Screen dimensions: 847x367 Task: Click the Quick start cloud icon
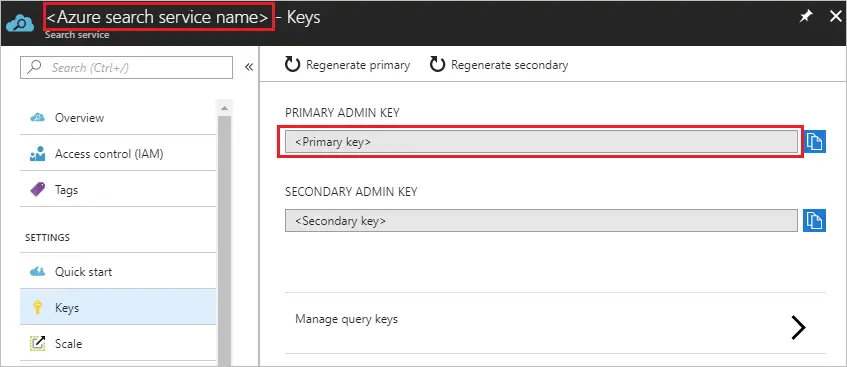pos(37,271)
